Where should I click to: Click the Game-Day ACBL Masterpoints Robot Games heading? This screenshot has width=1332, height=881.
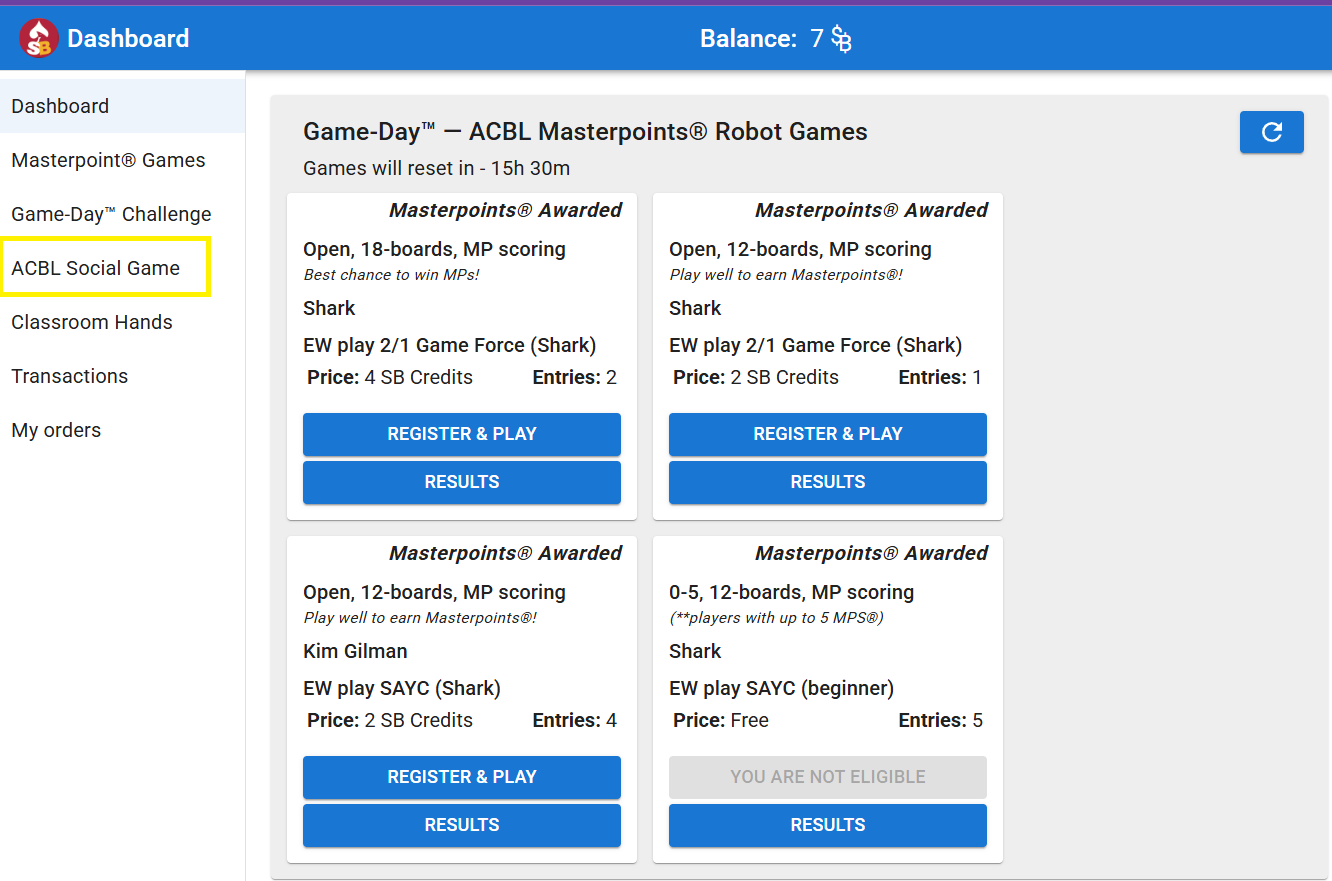click(x=585, y=132)
